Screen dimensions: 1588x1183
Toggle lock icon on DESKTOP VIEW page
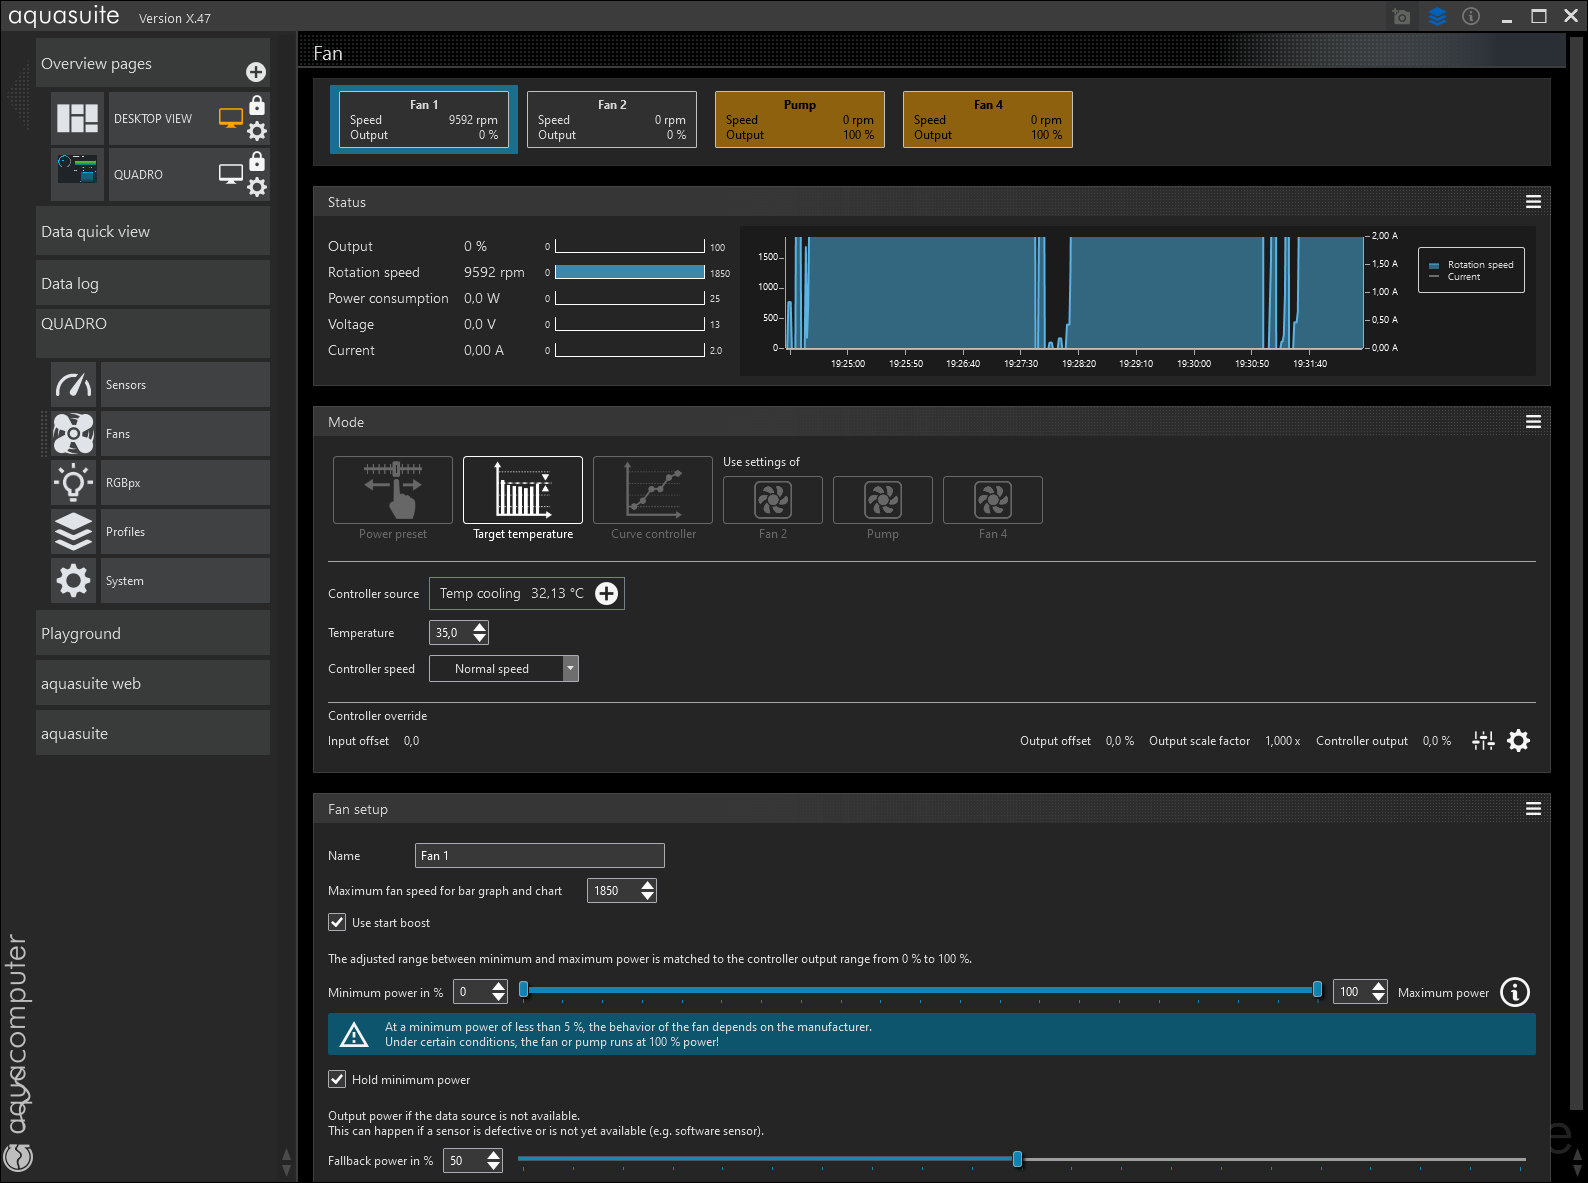coord(257,106)
